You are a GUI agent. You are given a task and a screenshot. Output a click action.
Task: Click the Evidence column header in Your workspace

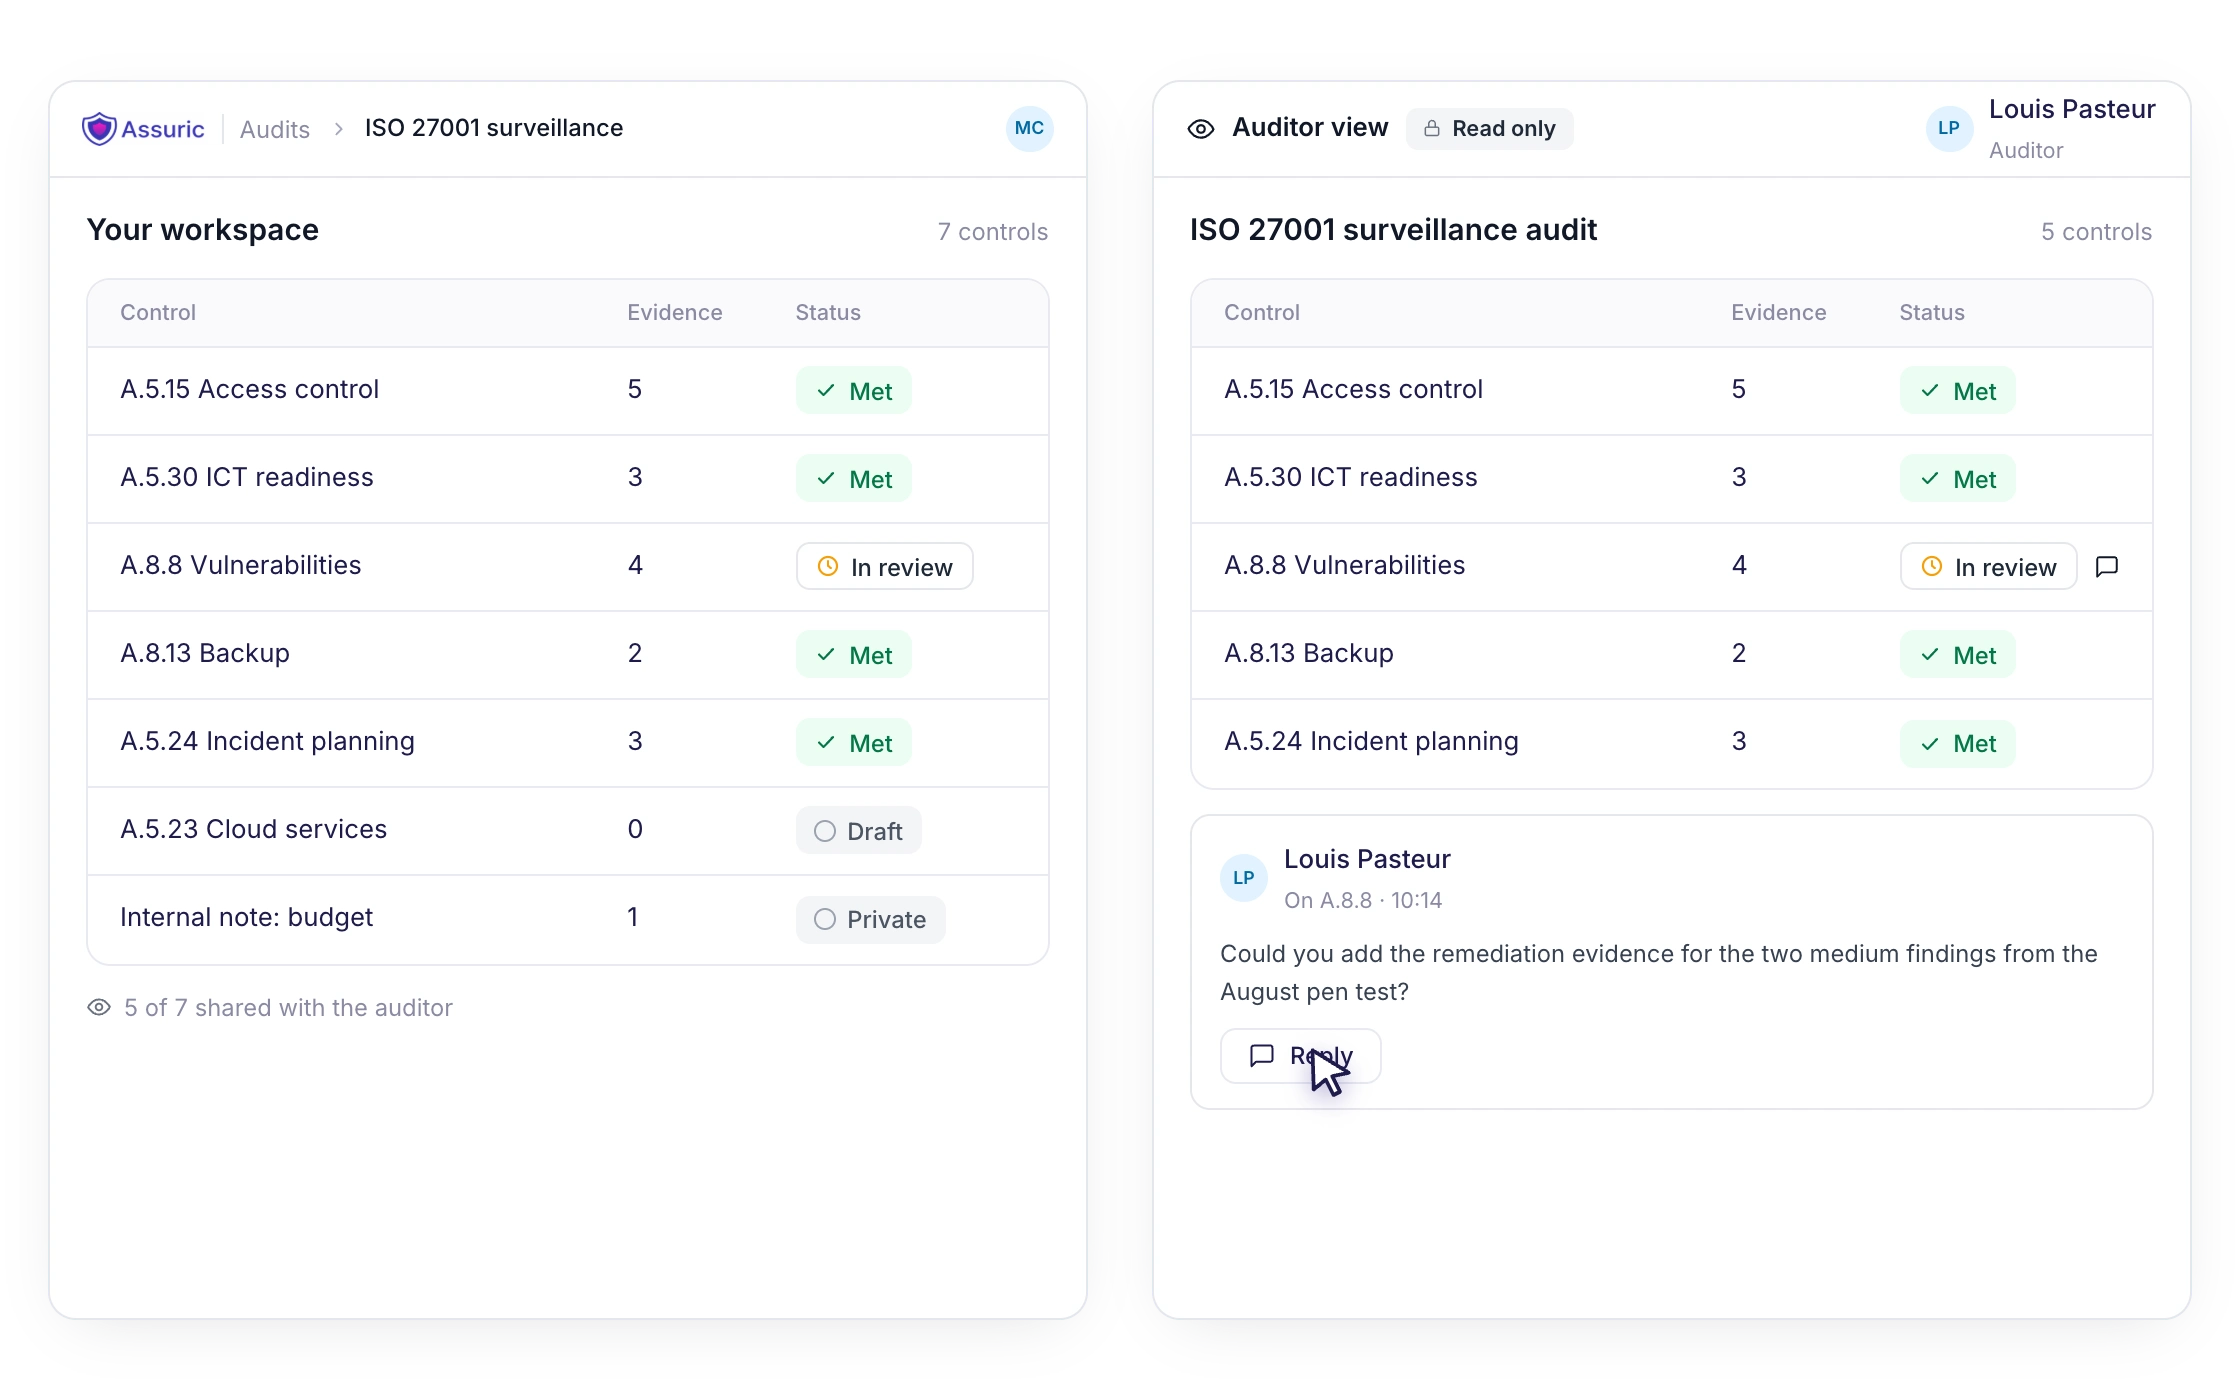(x=675, y=312)
